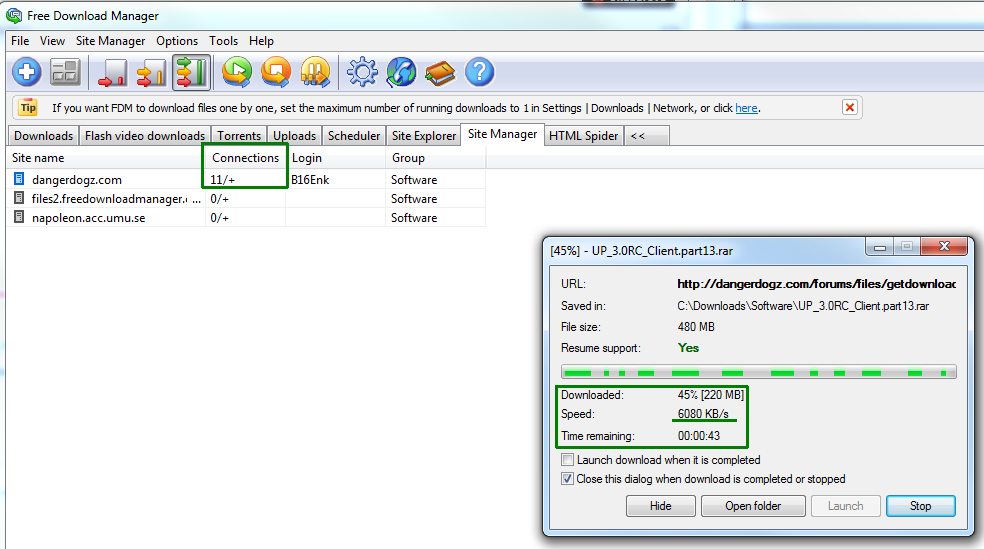Uncheck Close this dialog when download completed
Image resolution: width=984 pixels, height=549 pixels.
[567, 479]
